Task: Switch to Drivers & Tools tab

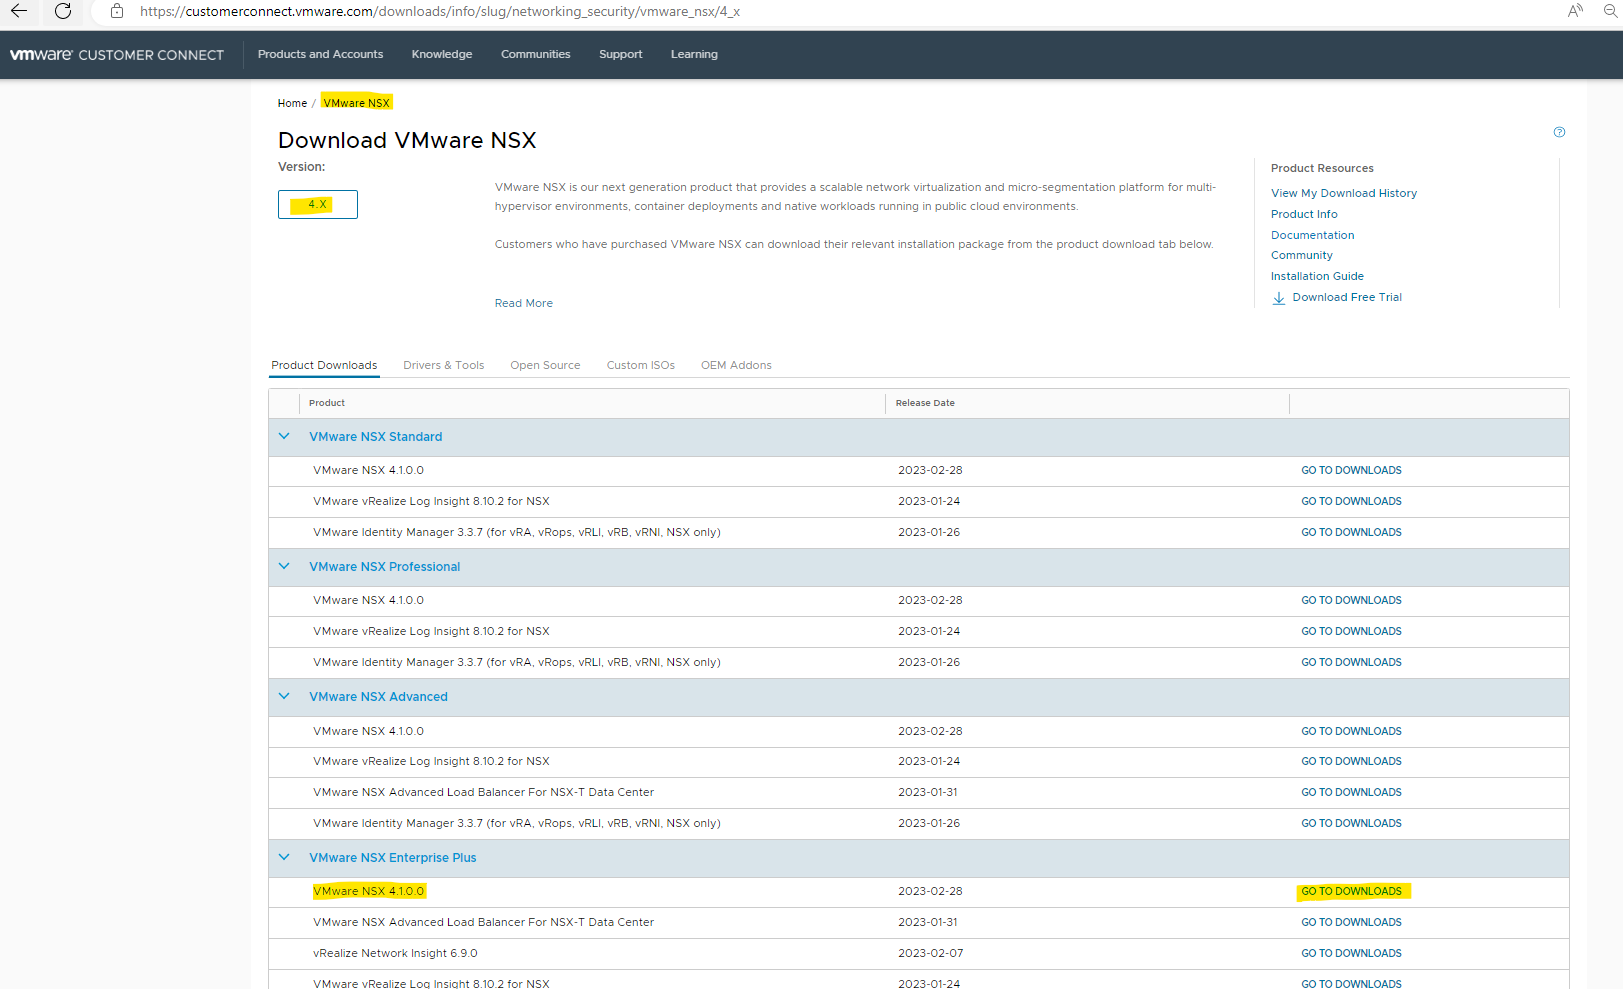Action: [443, 366]
